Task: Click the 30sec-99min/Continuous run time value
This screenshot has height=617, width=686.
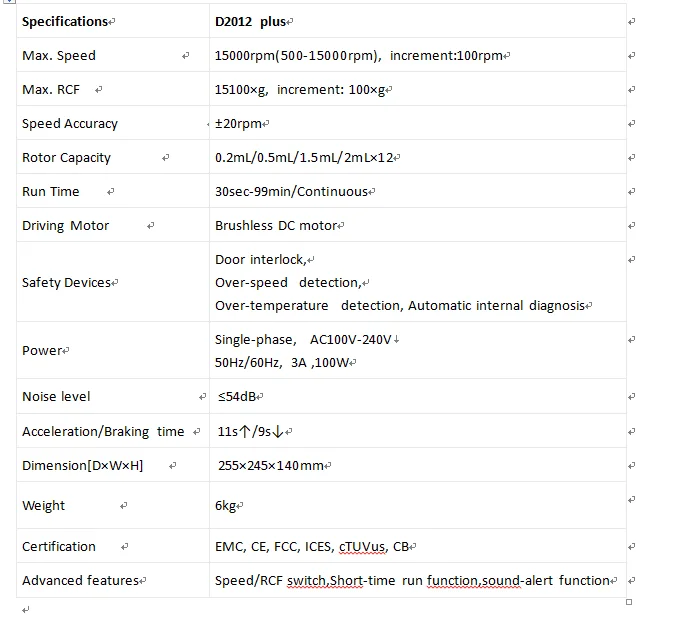Action: tap(291, 192)
